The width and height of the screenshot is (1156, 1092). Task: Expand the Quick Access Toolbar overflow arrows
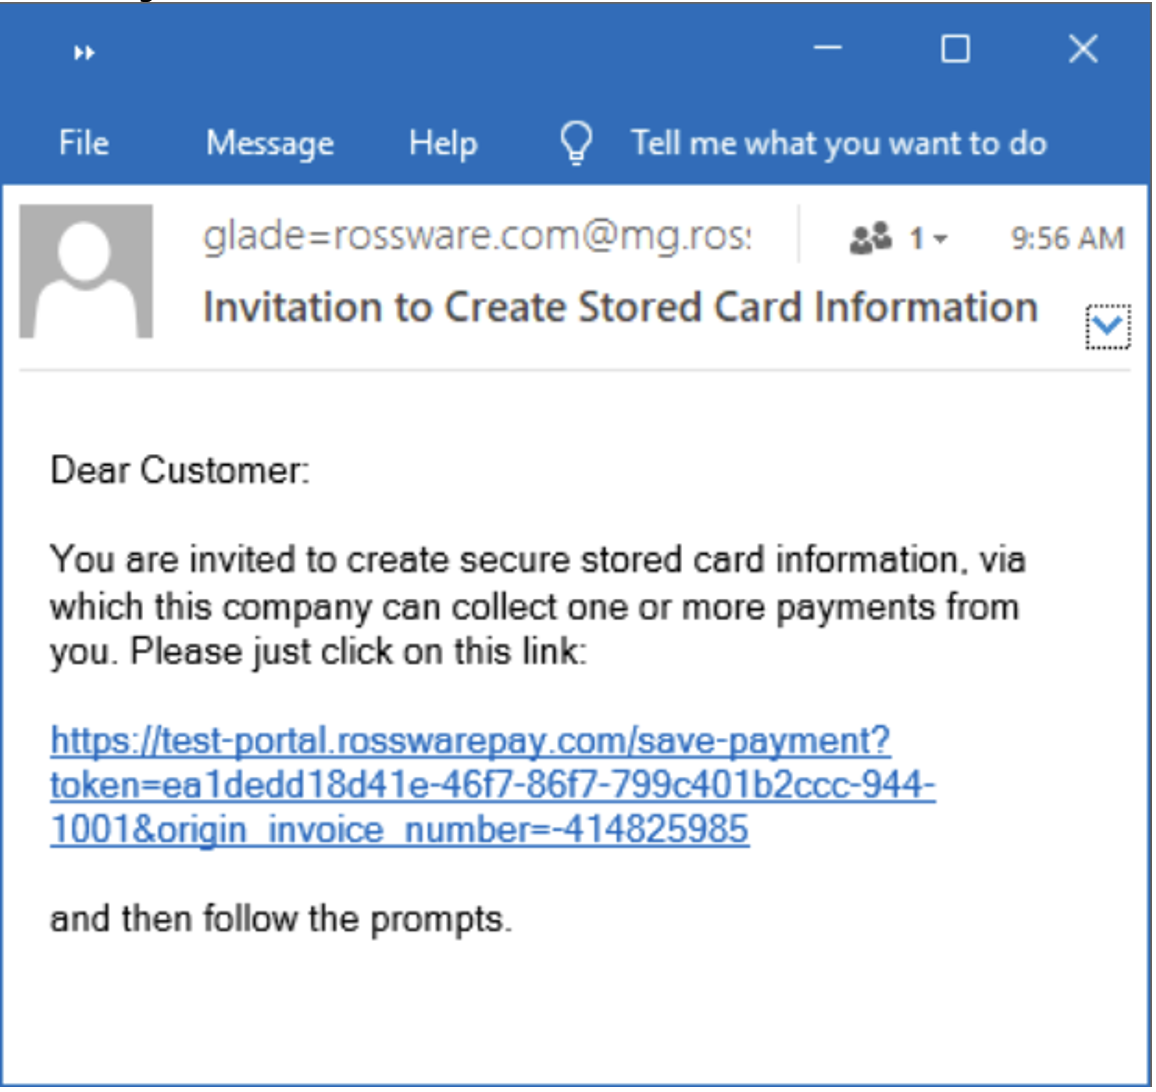coord(85,53)
